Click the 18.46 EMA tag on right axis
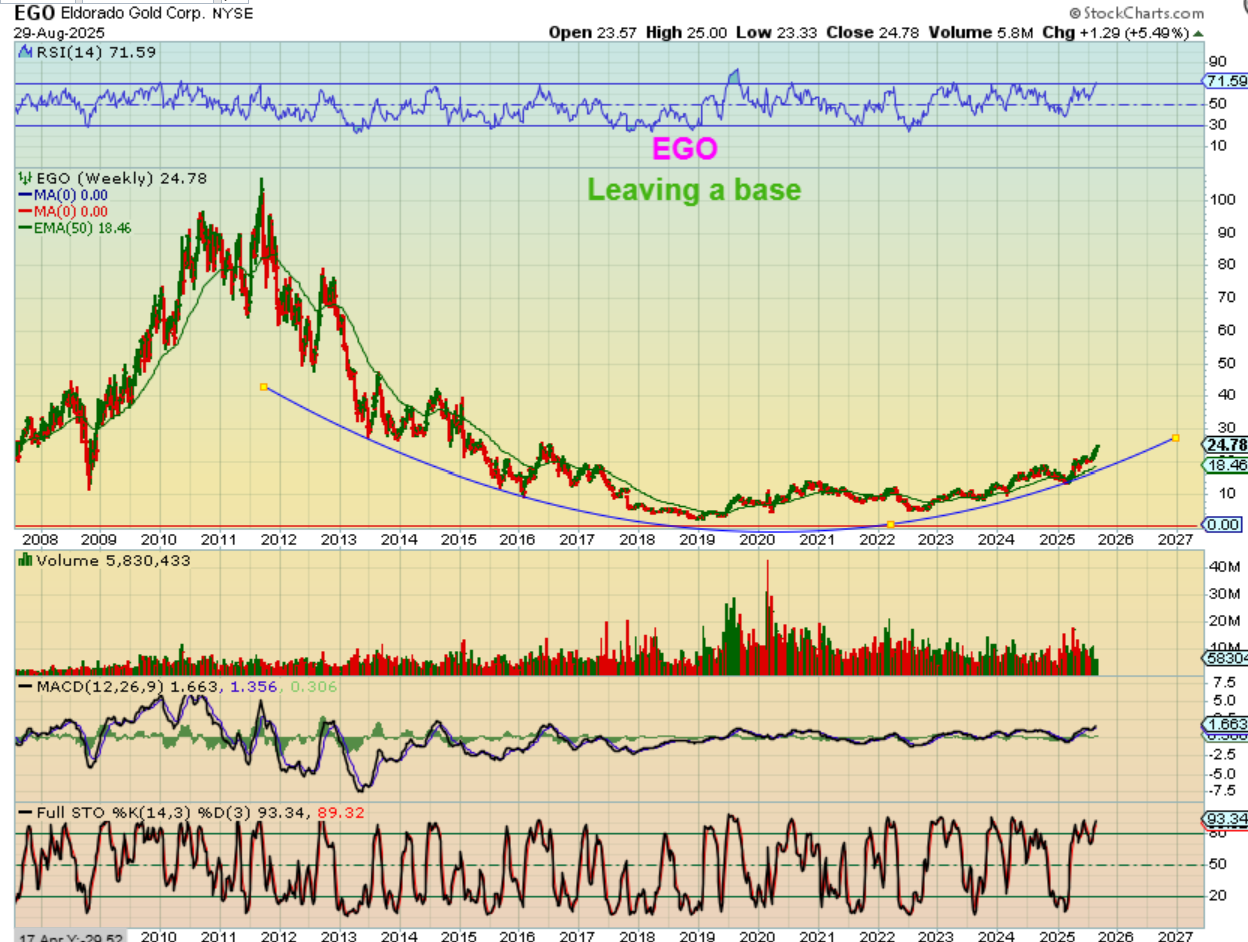This screenshot has width=1248, height=942. click(x=1226, y=465)
